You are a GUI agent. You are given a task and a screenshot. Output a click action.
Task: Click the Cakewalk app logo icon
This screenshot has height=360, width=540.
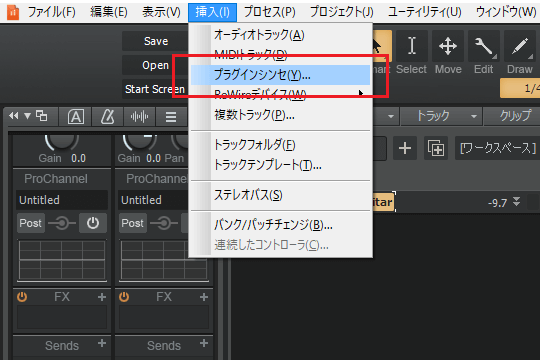(x=13, y=12)
